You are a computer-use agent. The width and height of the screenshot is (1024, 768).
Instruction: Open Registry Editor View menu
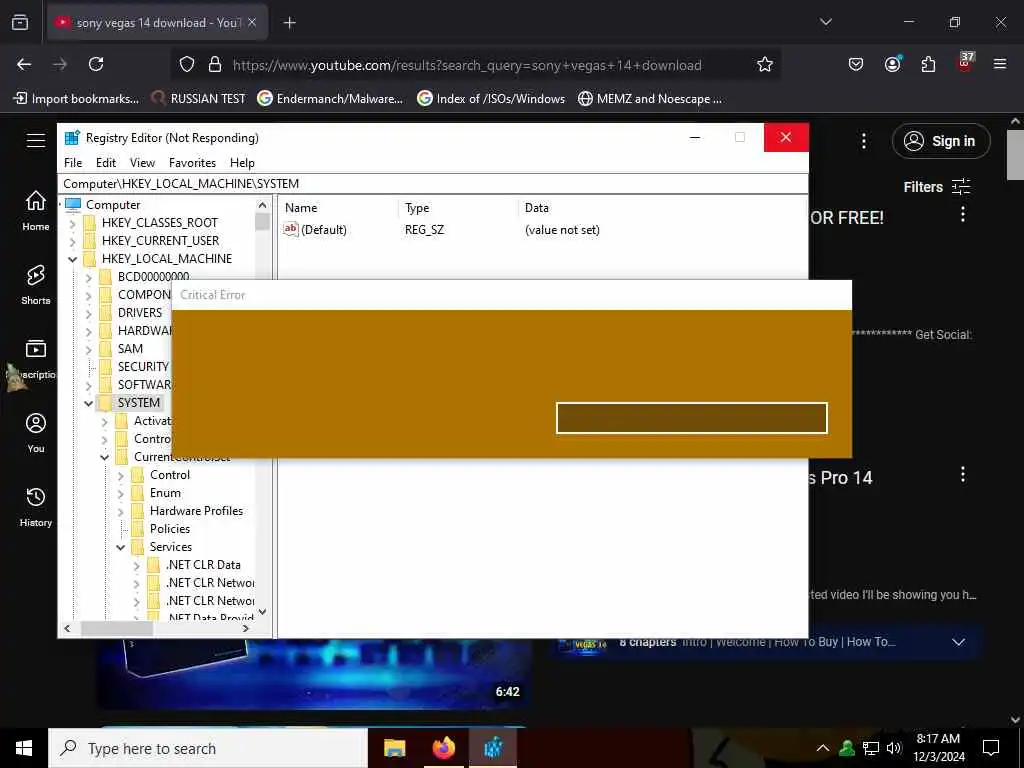click(x=142, y=163)
